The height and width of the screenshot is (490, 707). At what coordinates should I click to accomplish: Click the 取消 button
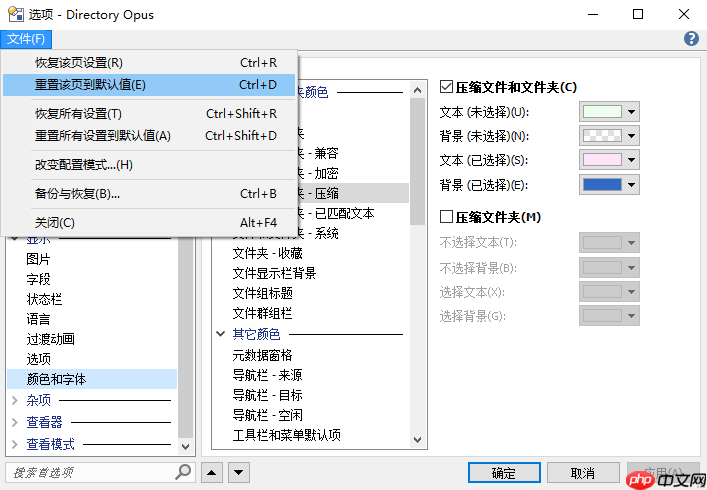pos(583,473)
